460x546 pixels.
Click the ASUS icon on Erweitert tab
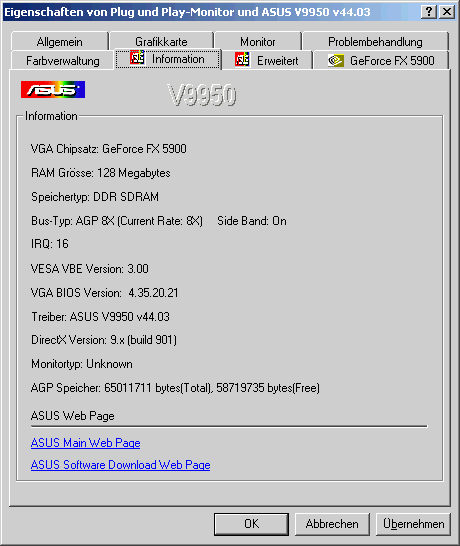pyautogui.click(x=242, y=60)
